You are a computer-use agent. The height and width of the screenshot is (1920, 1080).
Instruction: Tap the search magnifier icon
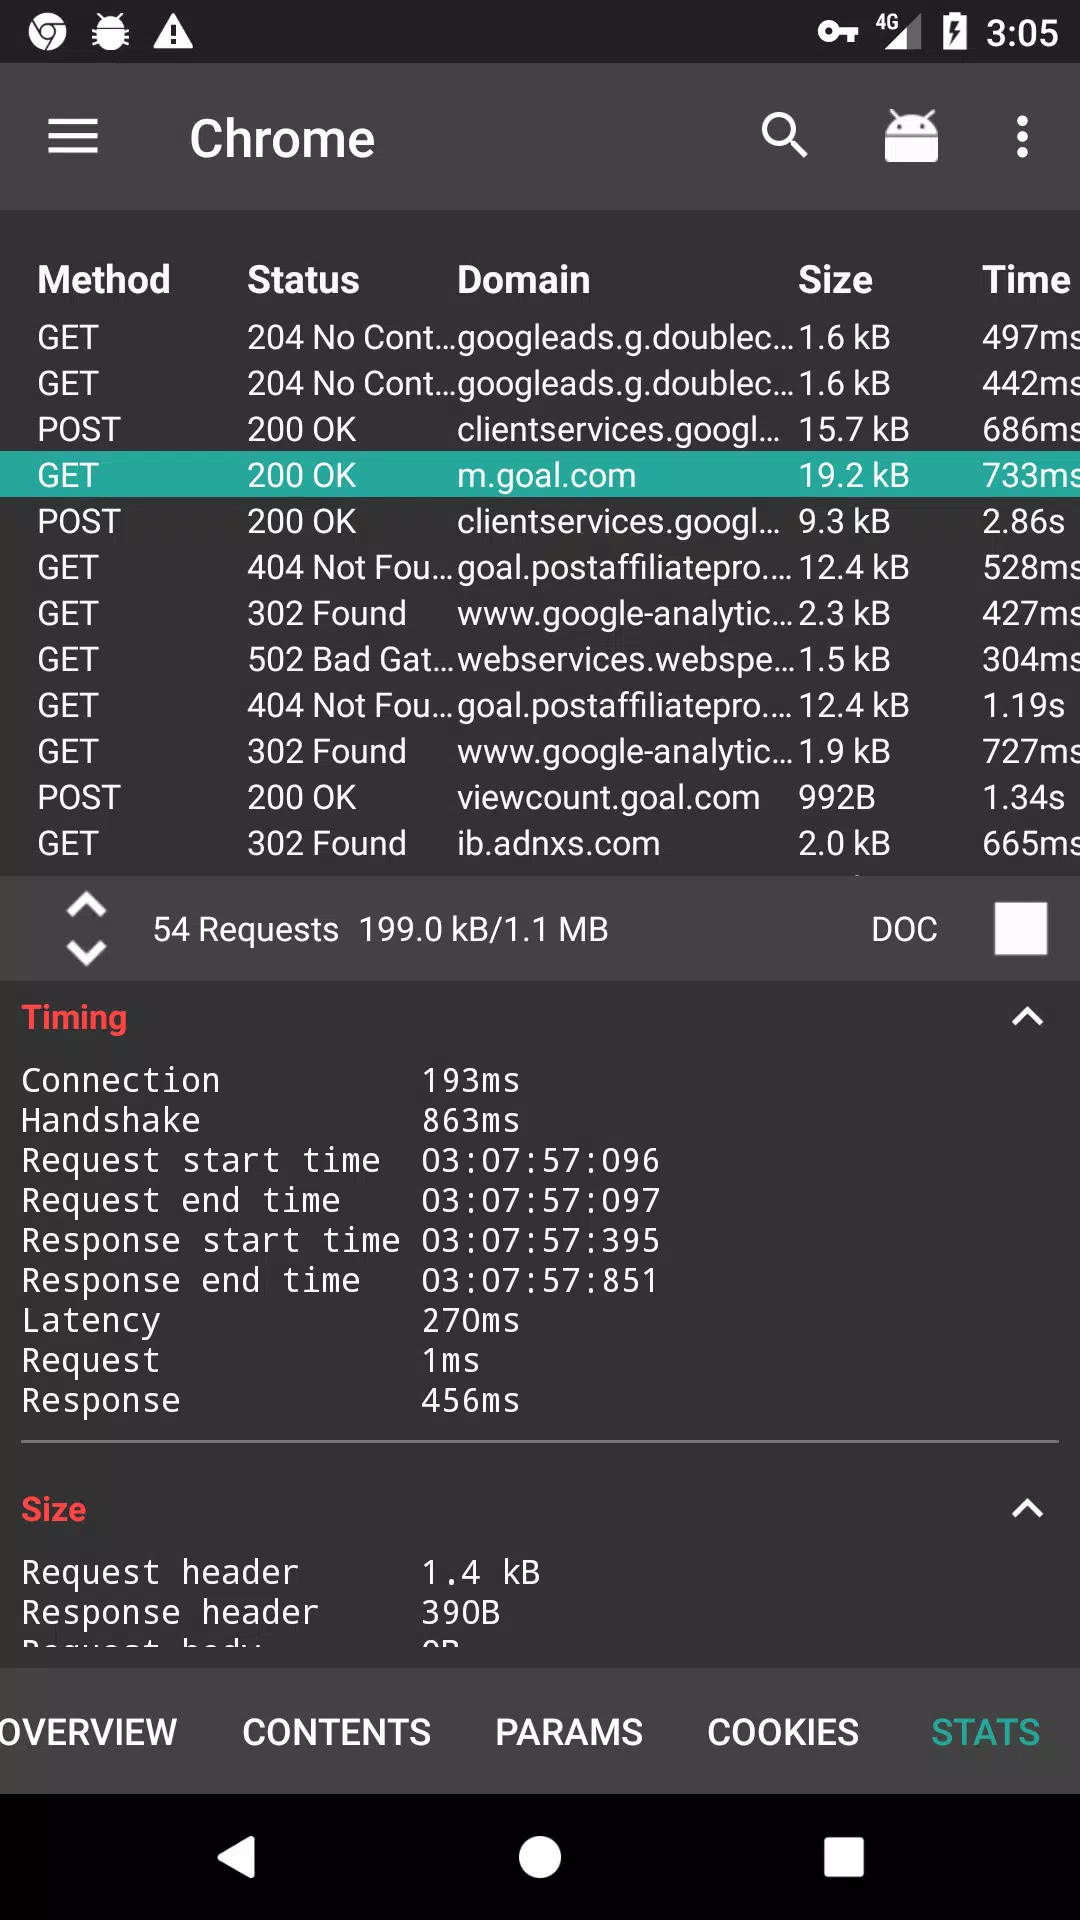784,136
